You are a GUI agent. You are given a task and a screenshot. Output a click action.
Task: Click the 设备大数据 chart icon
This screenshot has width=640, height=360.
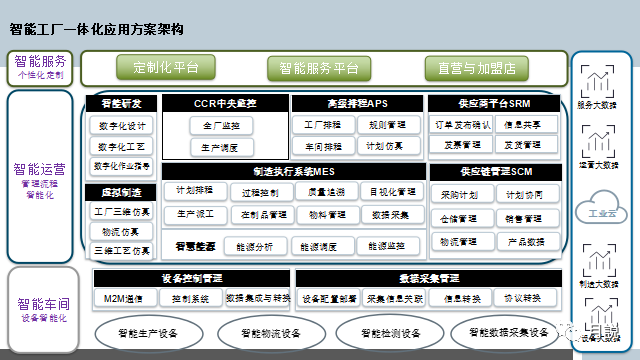(x=601, y=315)
